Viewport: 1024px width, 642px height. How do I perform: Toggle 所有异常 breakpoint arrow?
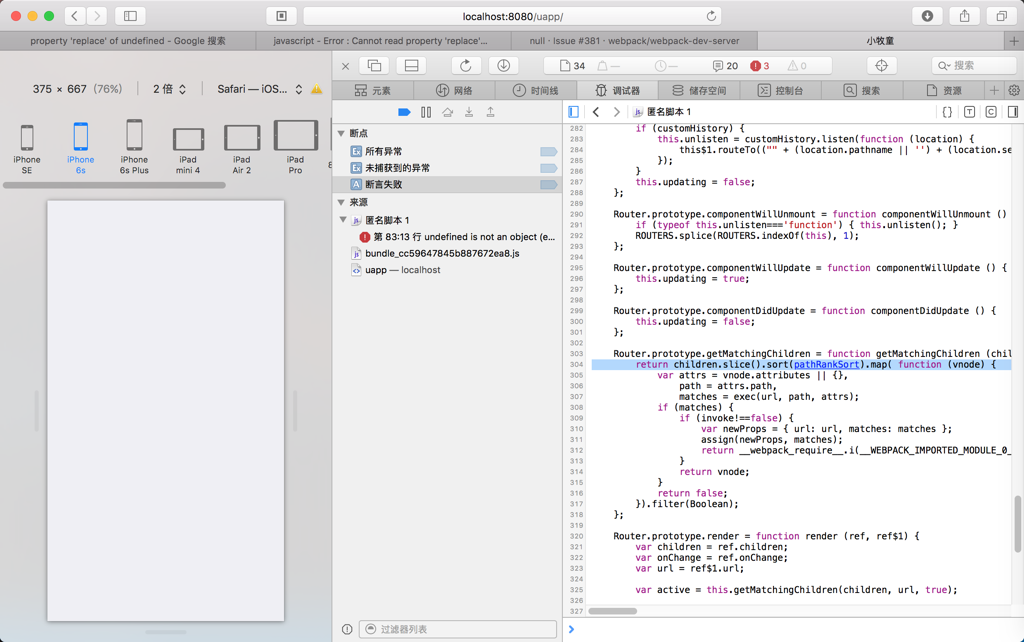tap(548, 152)
